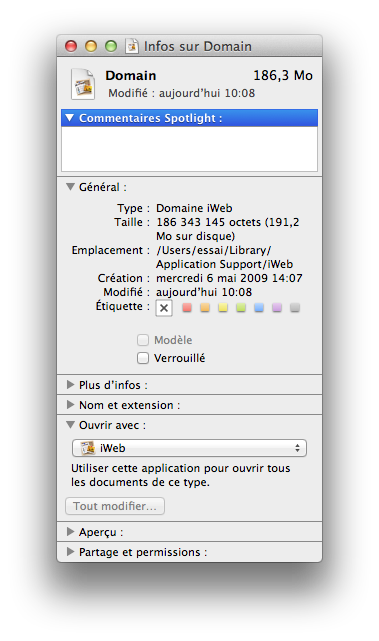Screen dimensions: 379x641
Task: Click the file name Domain in header
Action: (x=131, y=76)
